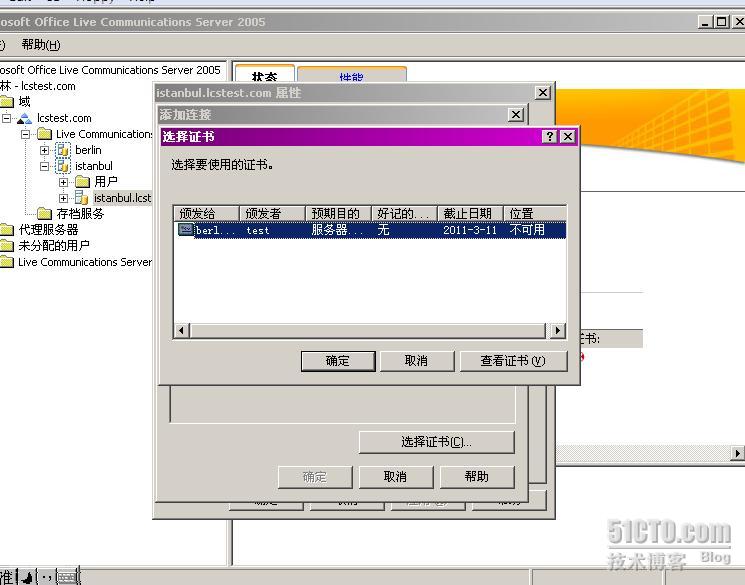The image size is (745, 585).
Task: Close the 选择证书 dialog
Action: pyautogui.click(x=568, y=137)
